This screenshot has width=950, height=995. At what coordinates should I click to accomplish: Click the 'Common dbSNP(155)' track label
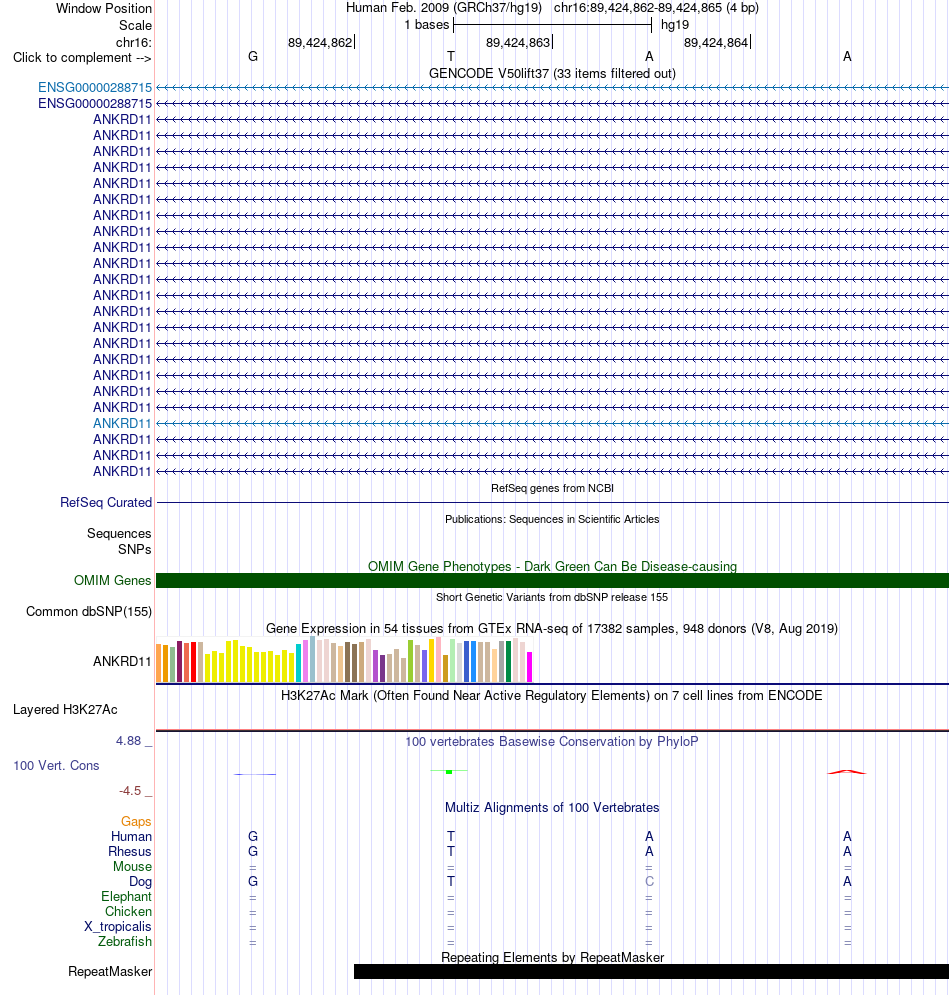coord(89,612)
